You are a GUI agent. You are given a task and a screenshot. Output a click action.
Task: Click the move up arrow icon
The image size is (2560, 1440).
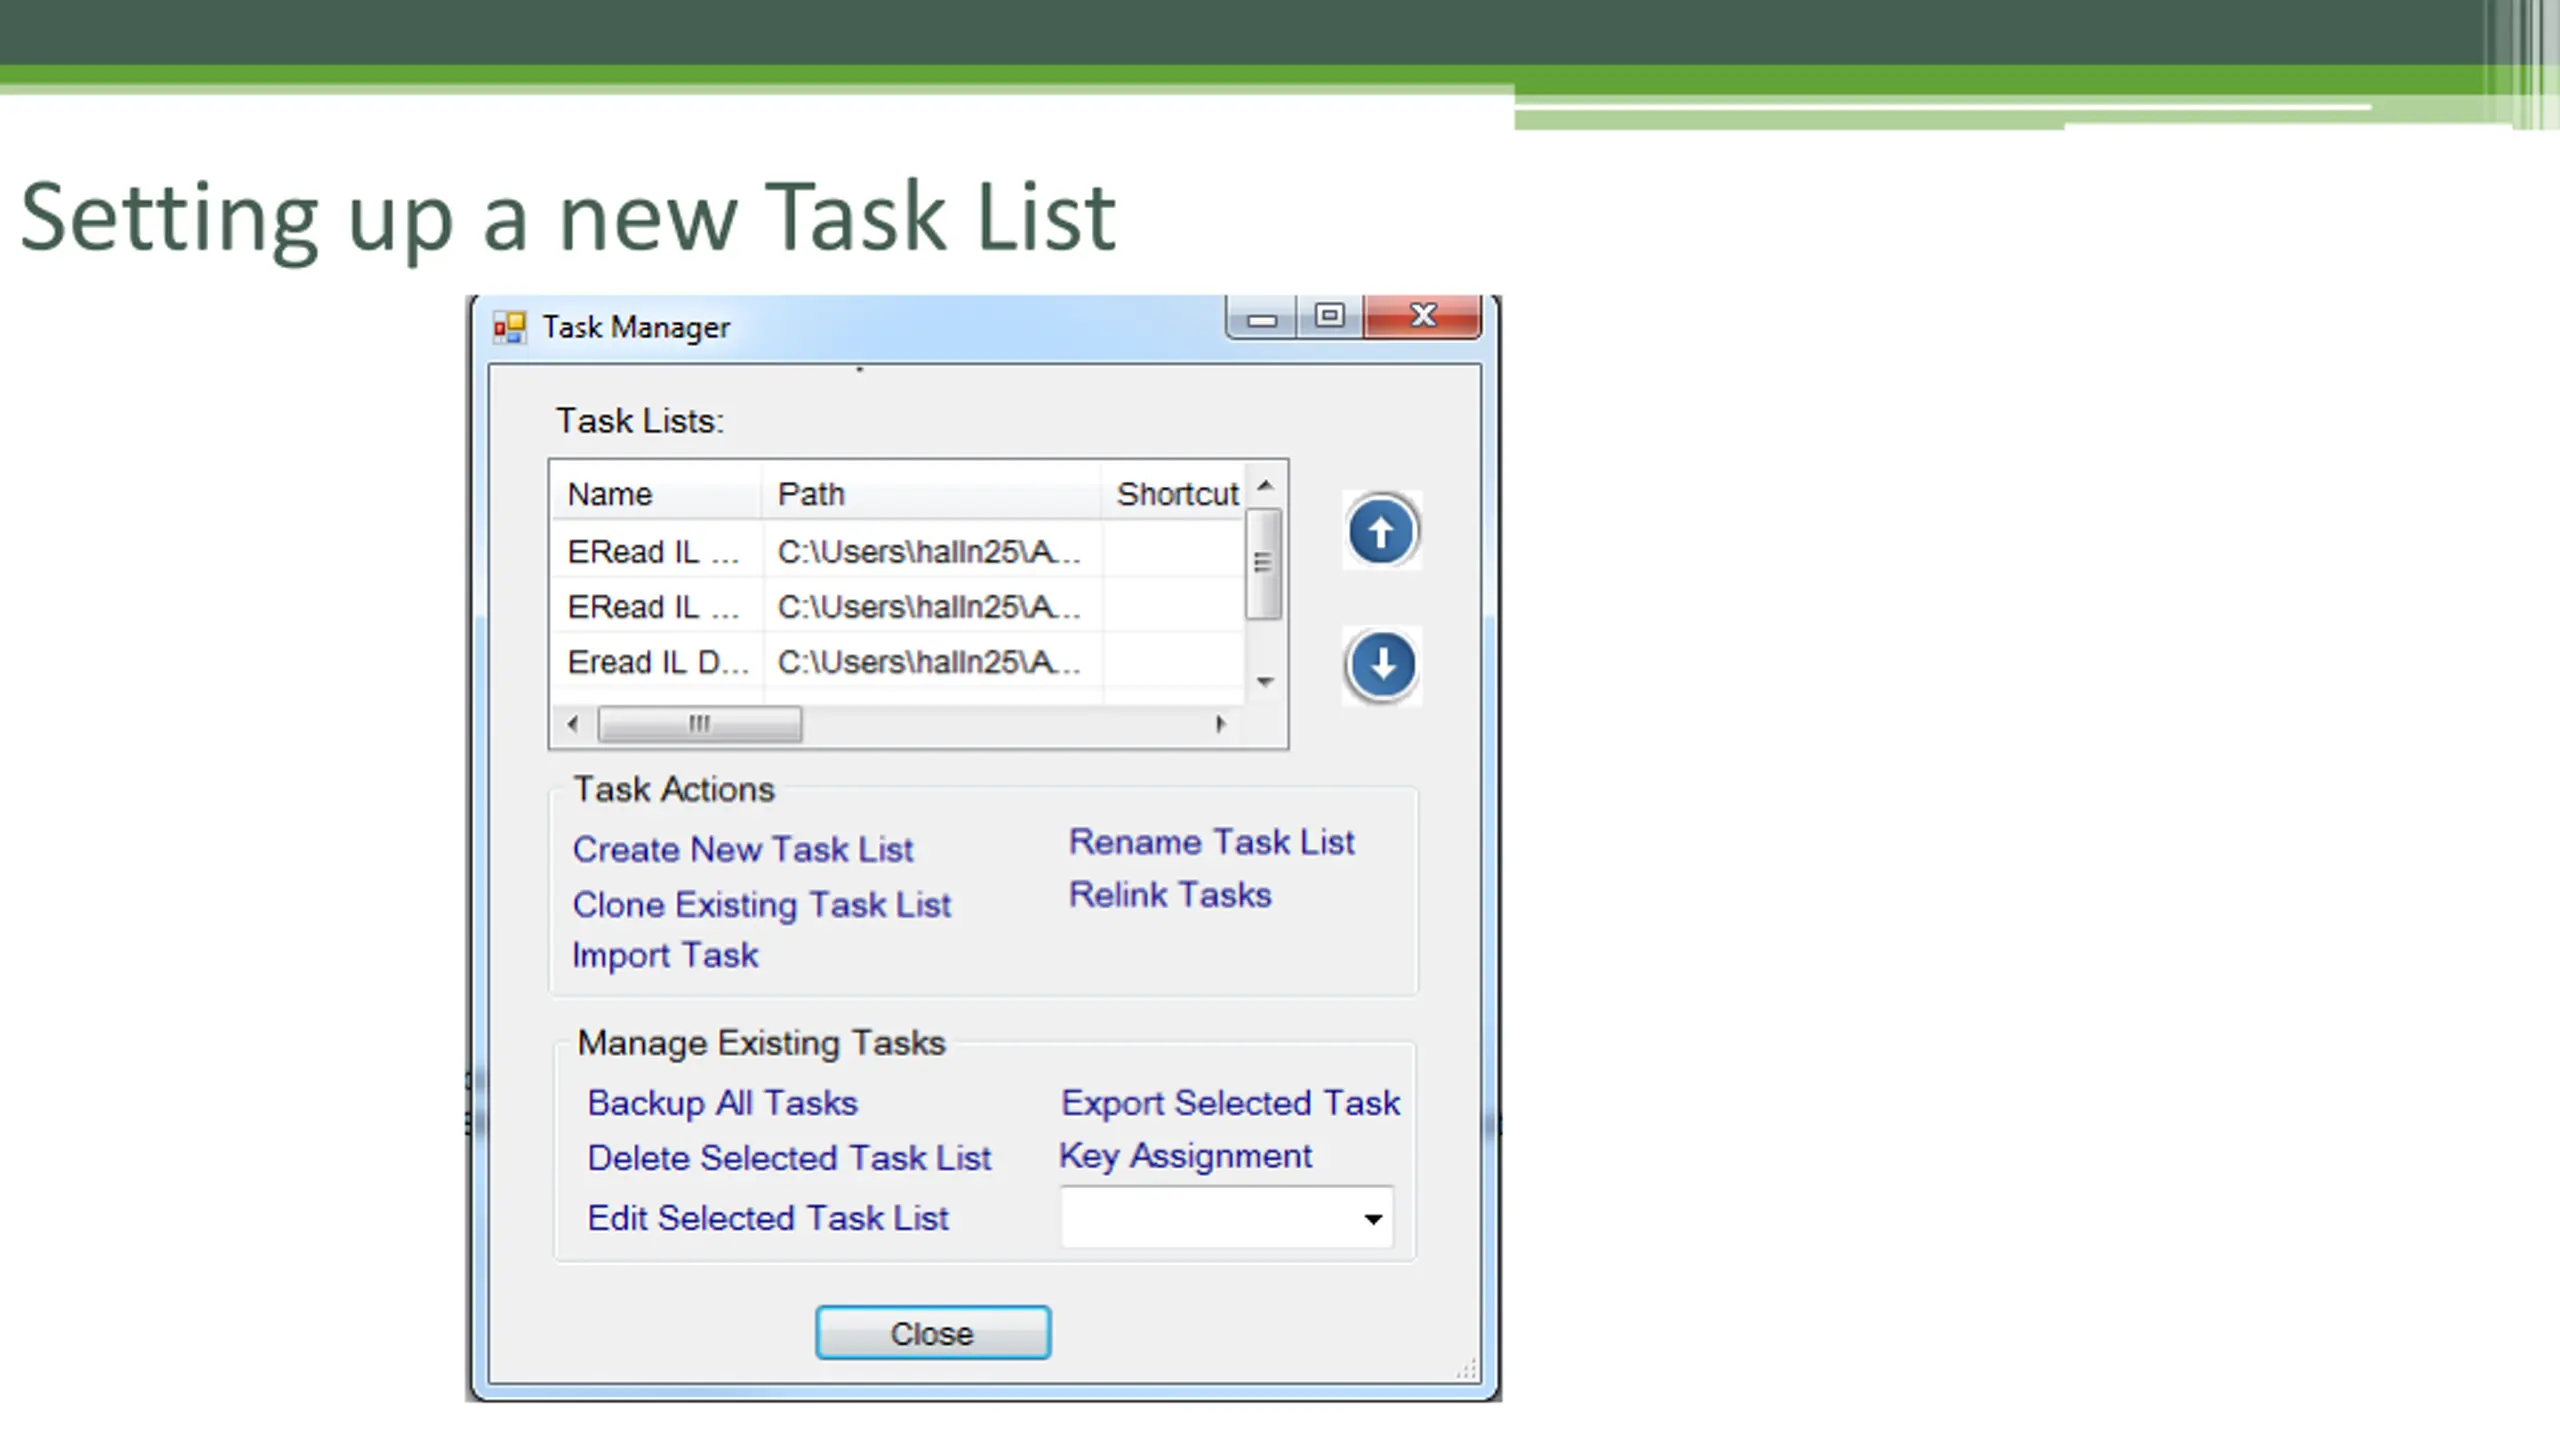(x=1381, y=531)
